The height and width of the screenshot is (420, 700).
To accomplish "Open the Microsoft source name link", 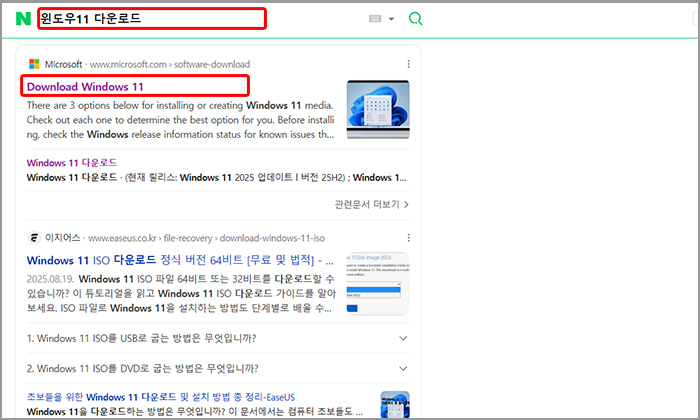I will coord(63,64).
